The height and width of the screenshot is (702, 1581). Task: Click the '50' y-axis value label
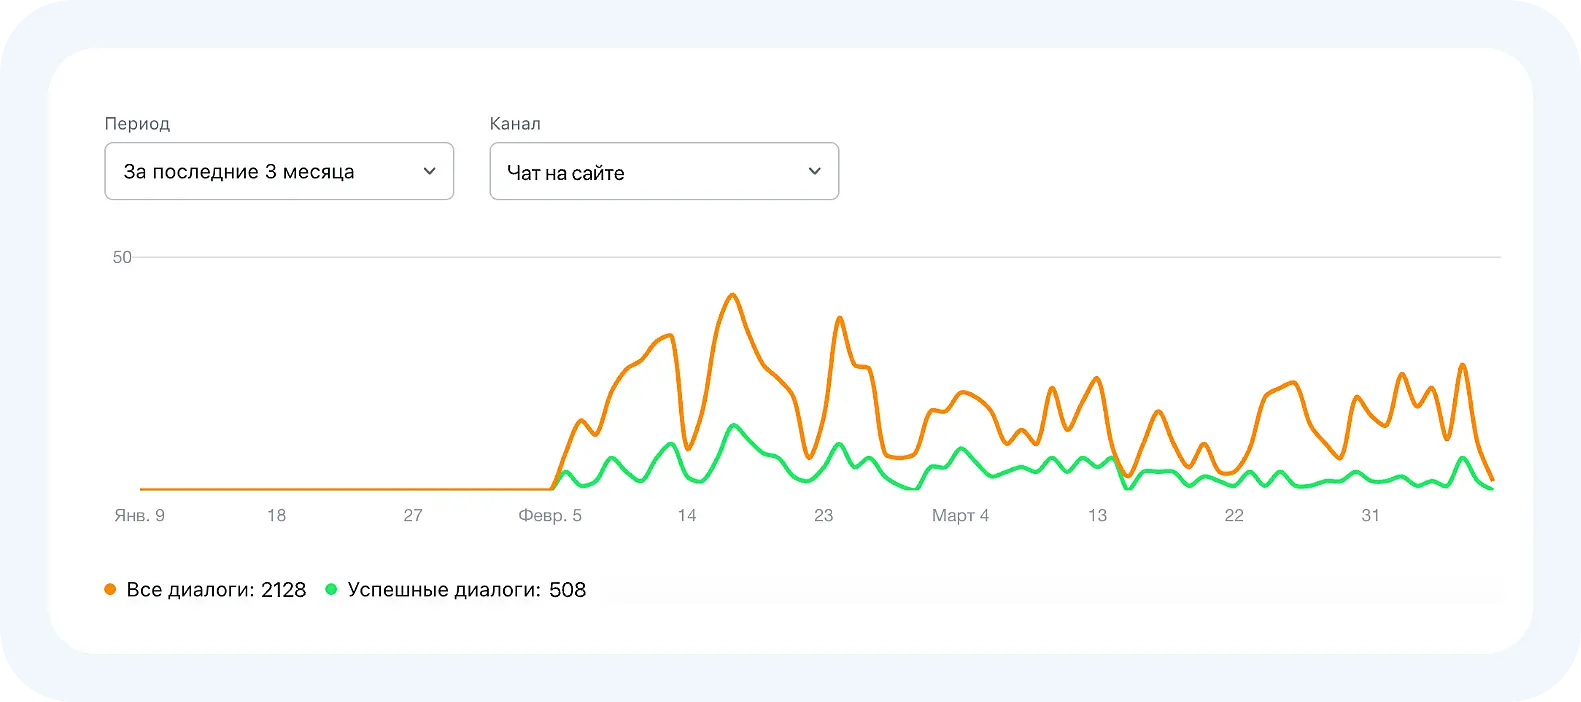pos(122,258)
